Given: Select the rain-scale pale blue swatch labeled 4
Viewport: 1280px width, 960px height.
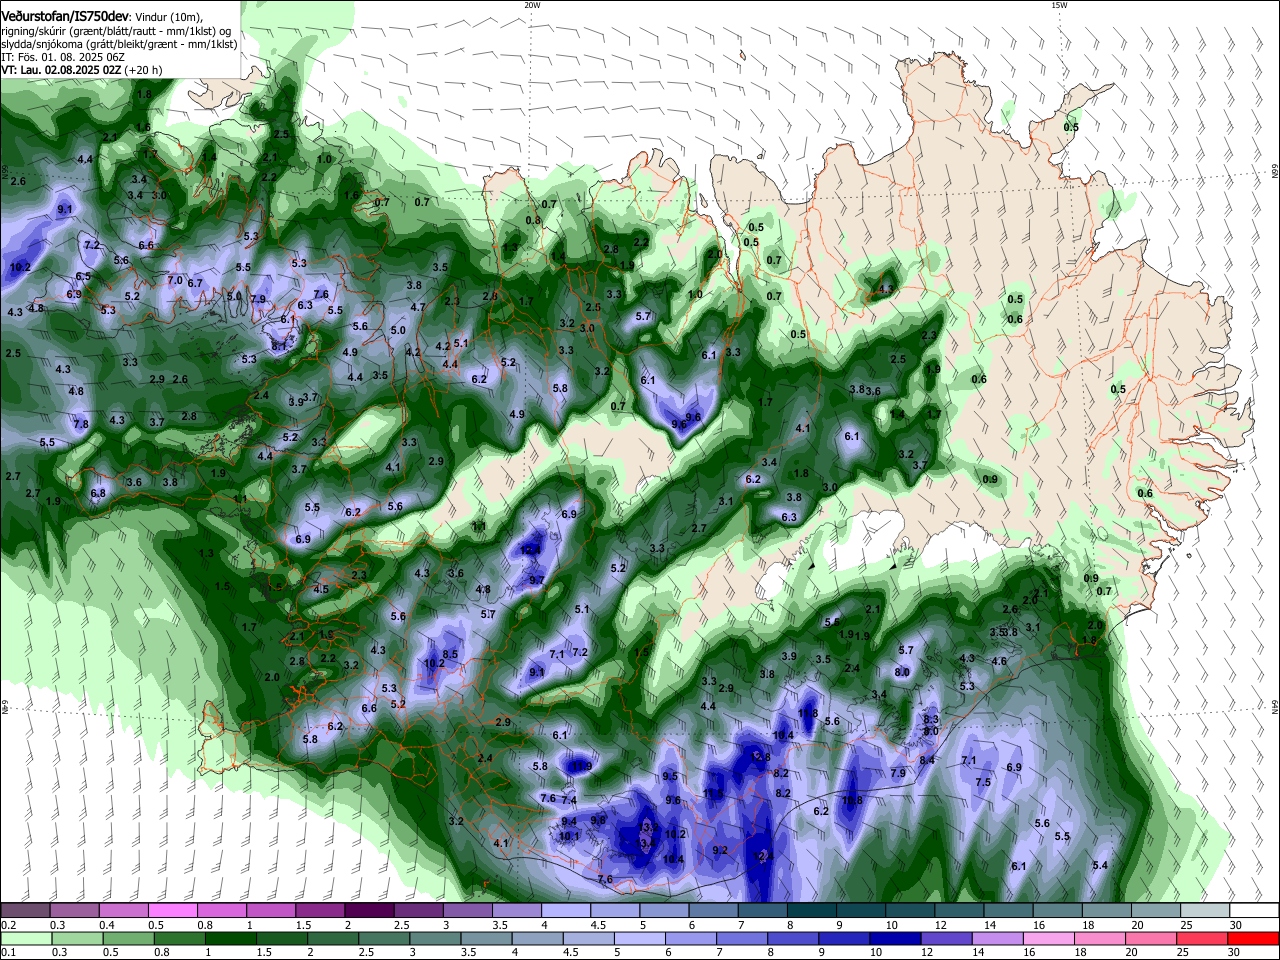Looking at the screenshot, I should 538,938.
